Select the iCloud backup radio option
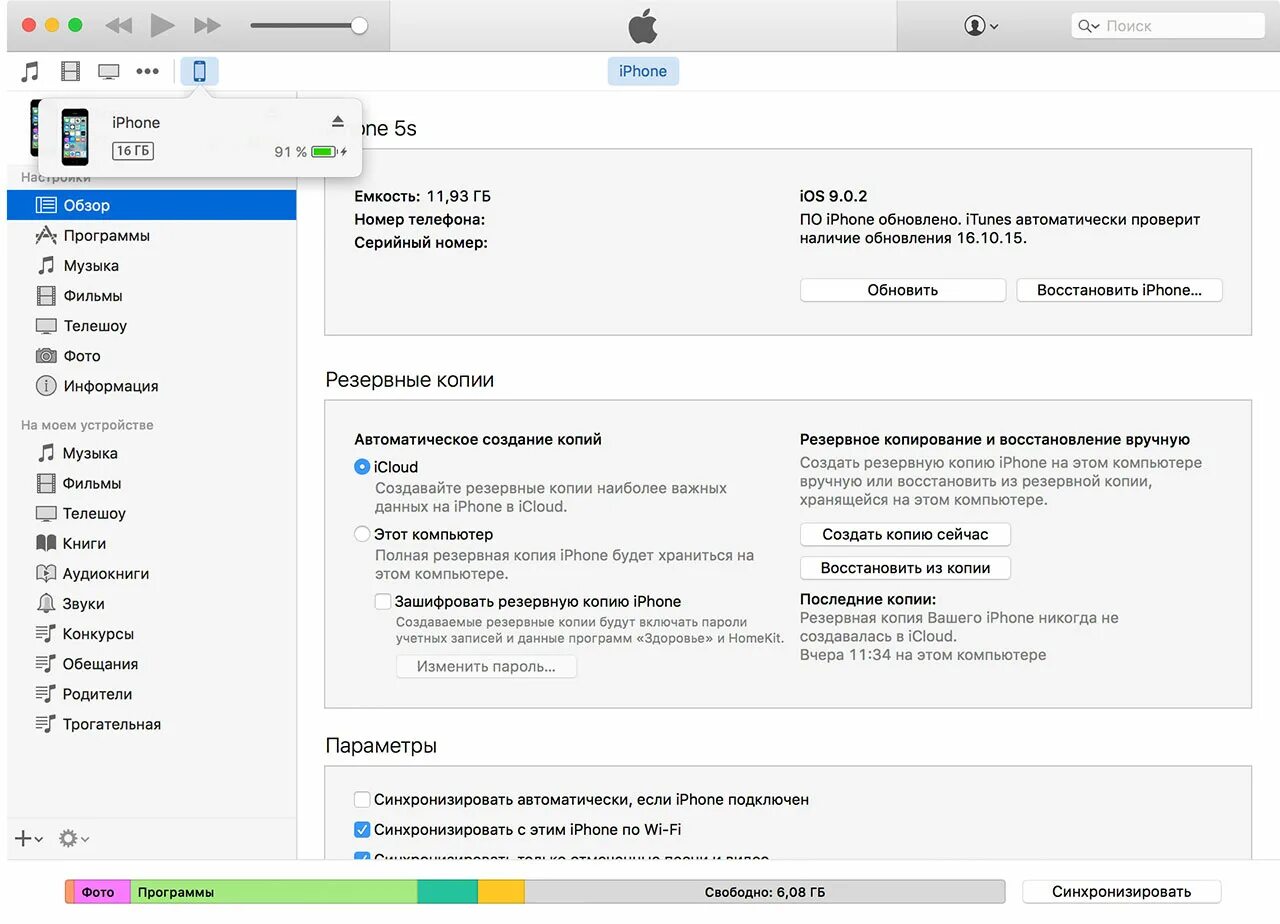This screenshot has width=1280, height=924. pos(362,467)
